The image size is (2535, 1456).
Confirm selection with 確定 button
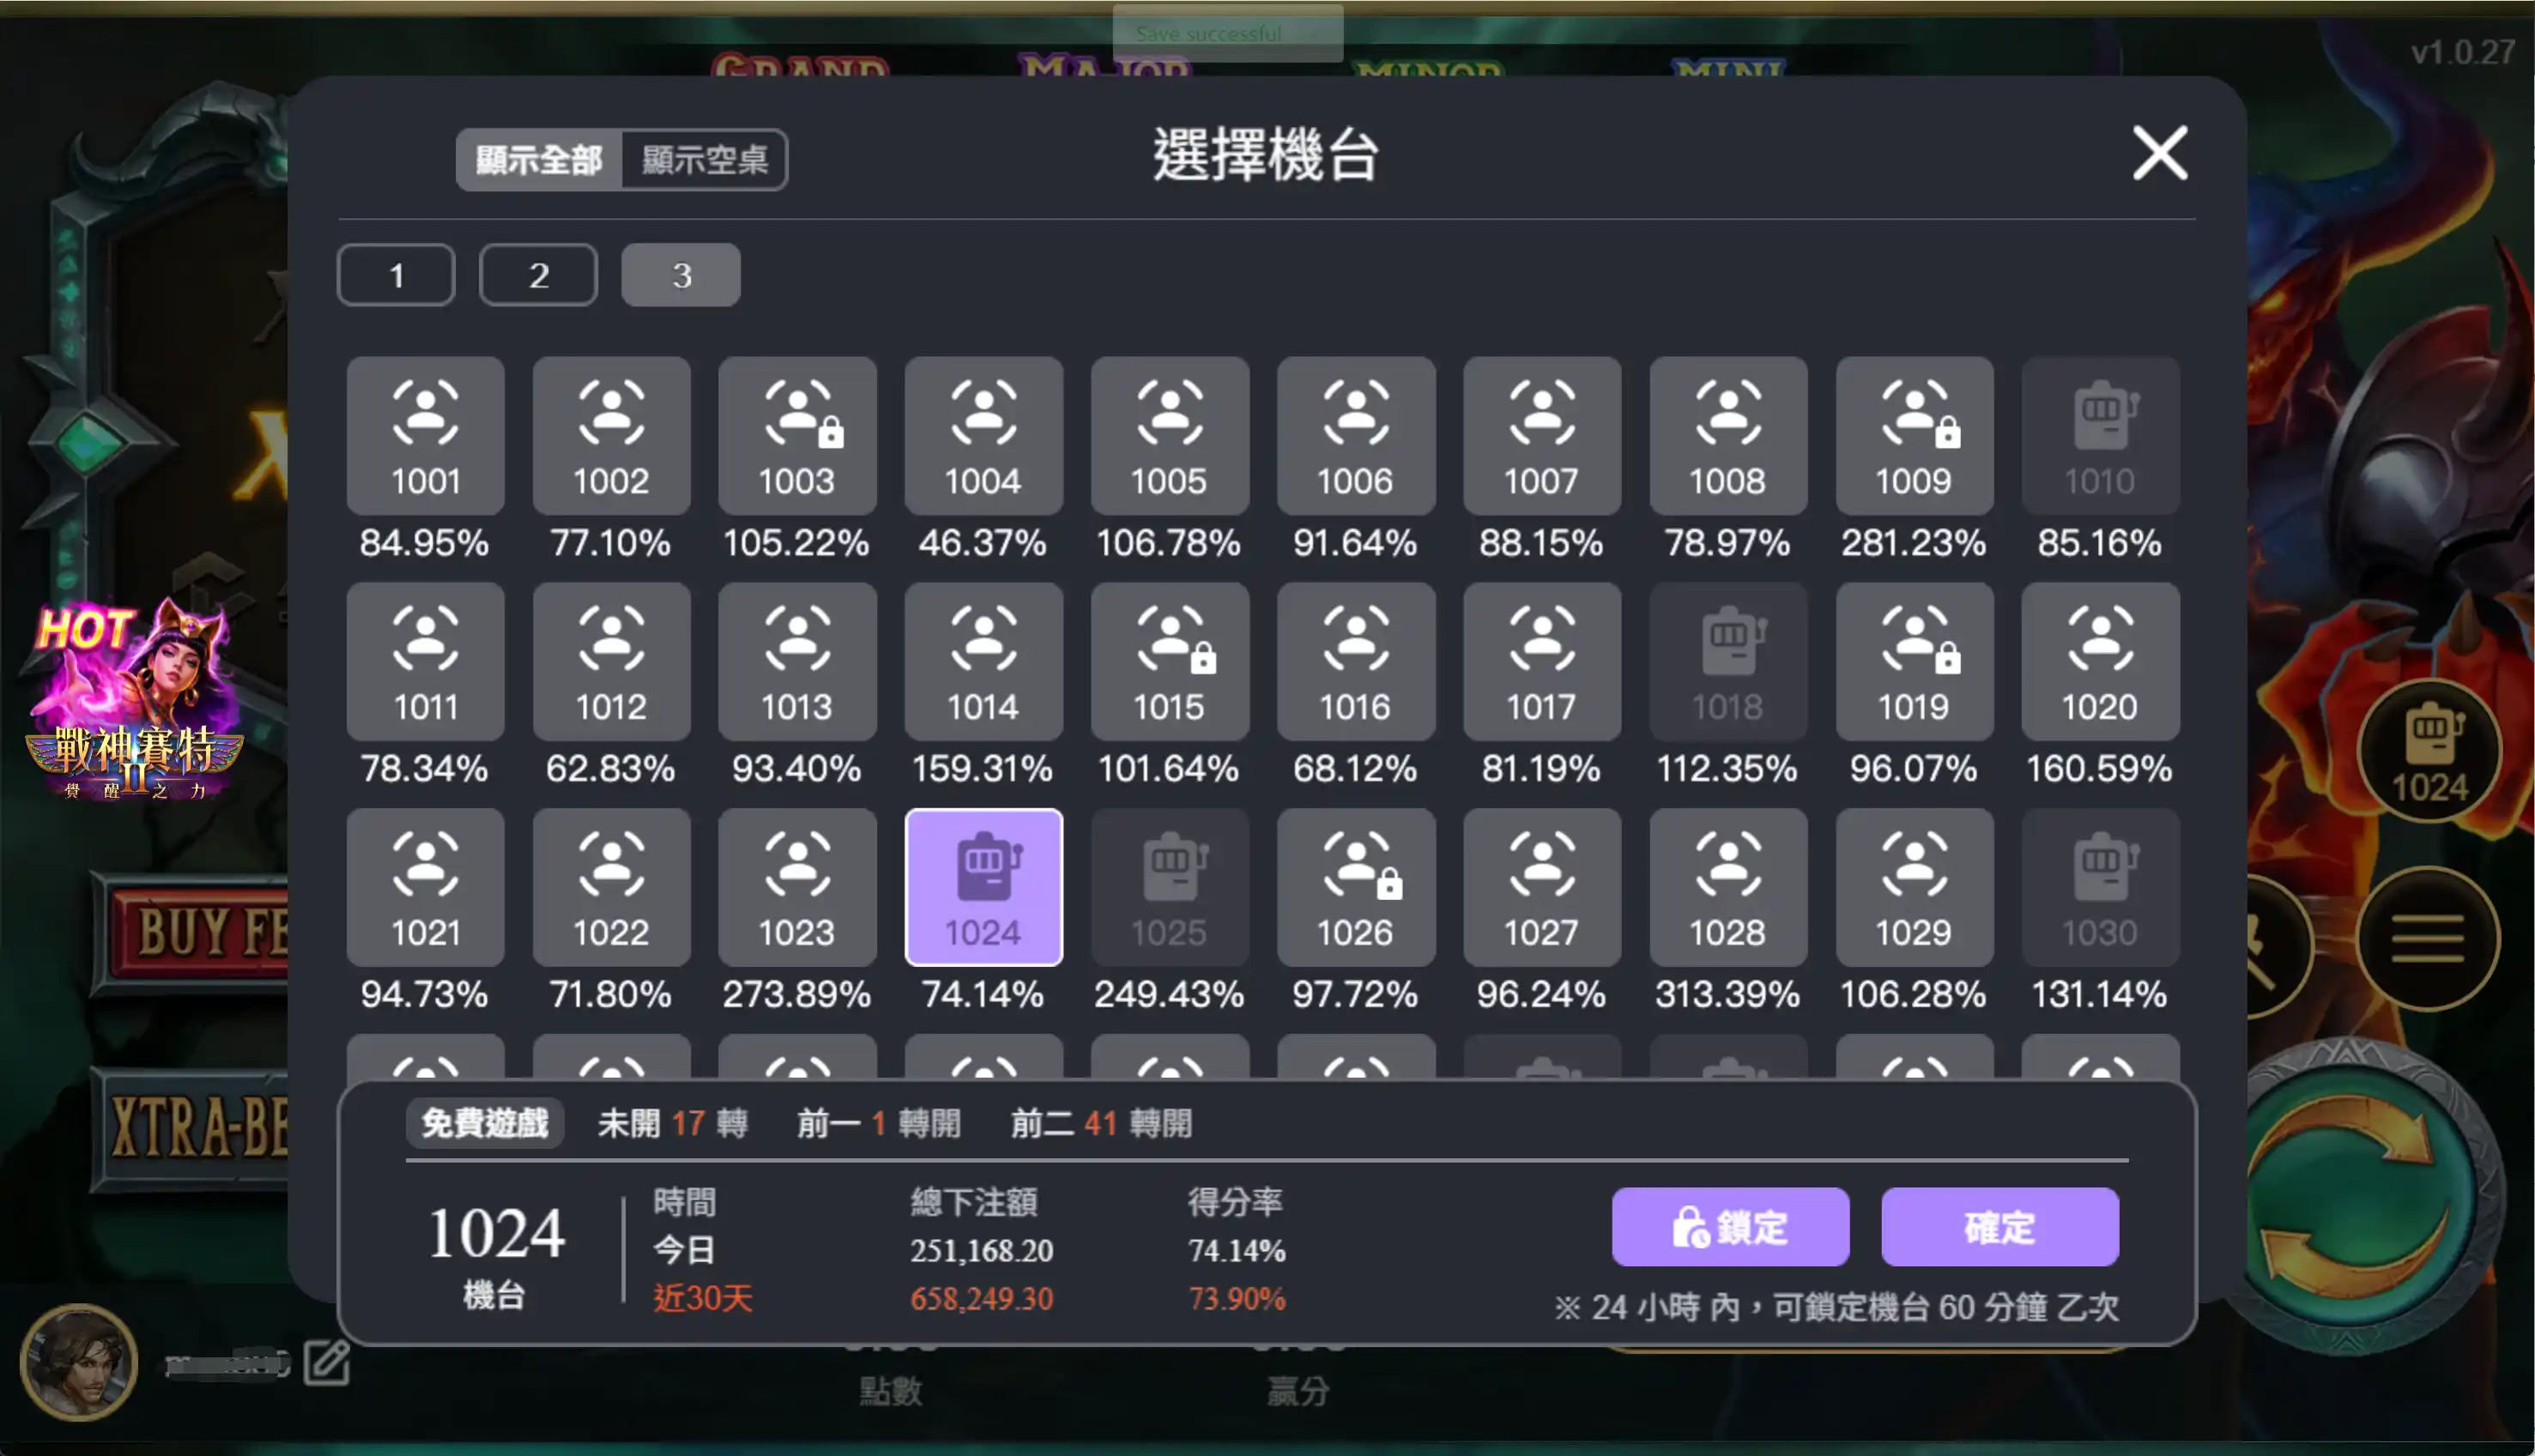(1999, 1227)
